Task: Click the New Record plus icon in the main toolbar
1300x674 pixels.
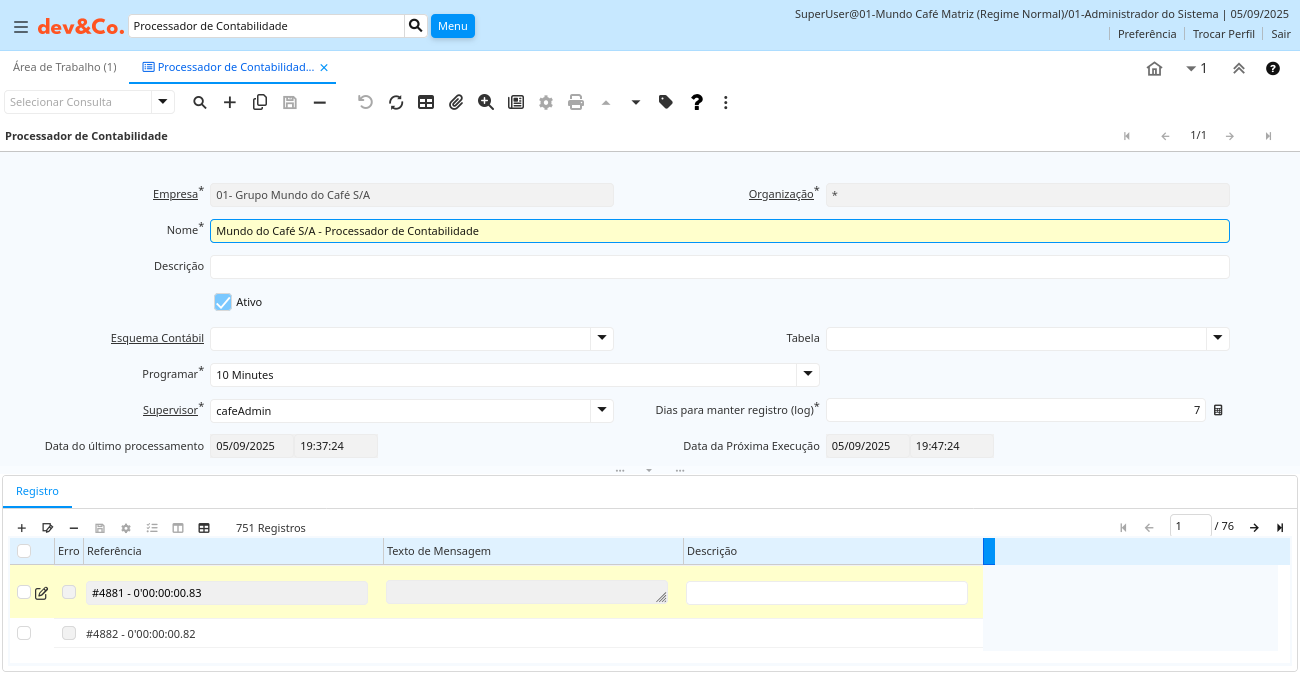Action: coord(230,102)
